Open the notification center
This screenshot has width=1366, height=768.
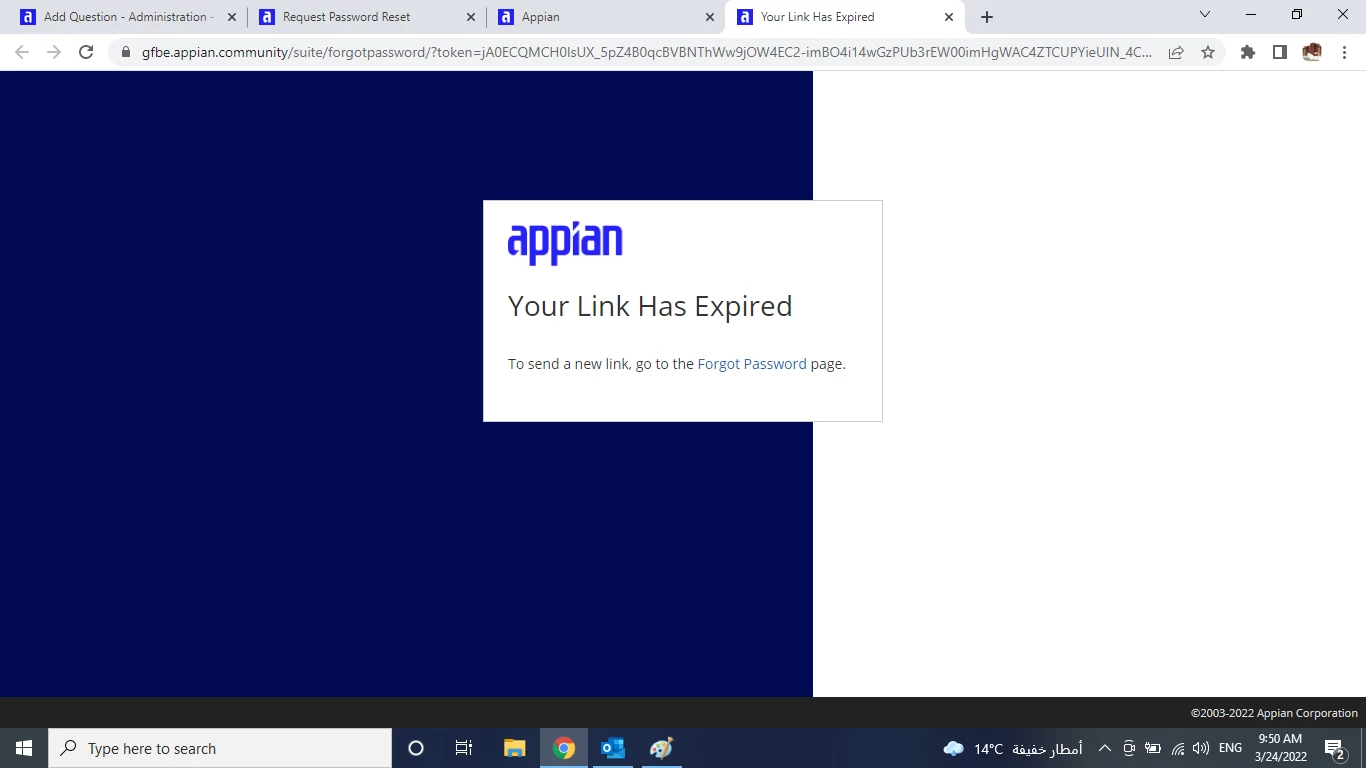[x=1335, y=748]
